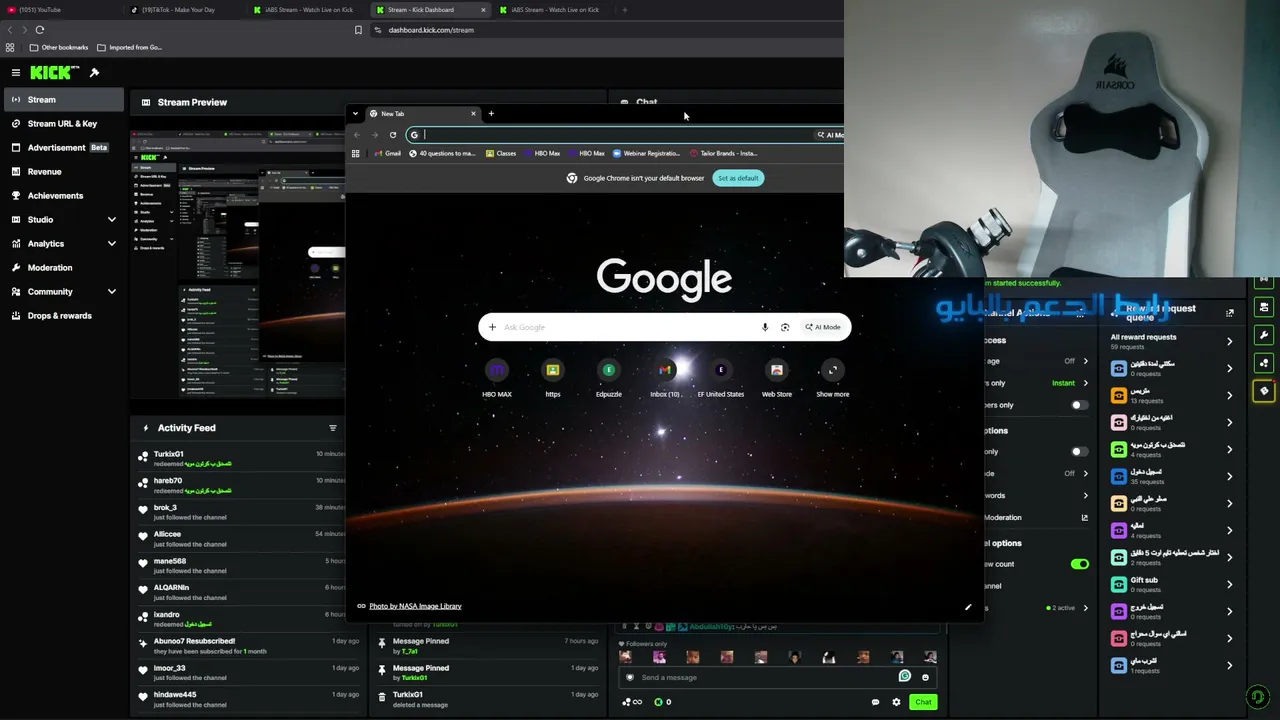Open Achievements in the sidebar
This screenshot has width=1280, height=720.
(62, 196)
